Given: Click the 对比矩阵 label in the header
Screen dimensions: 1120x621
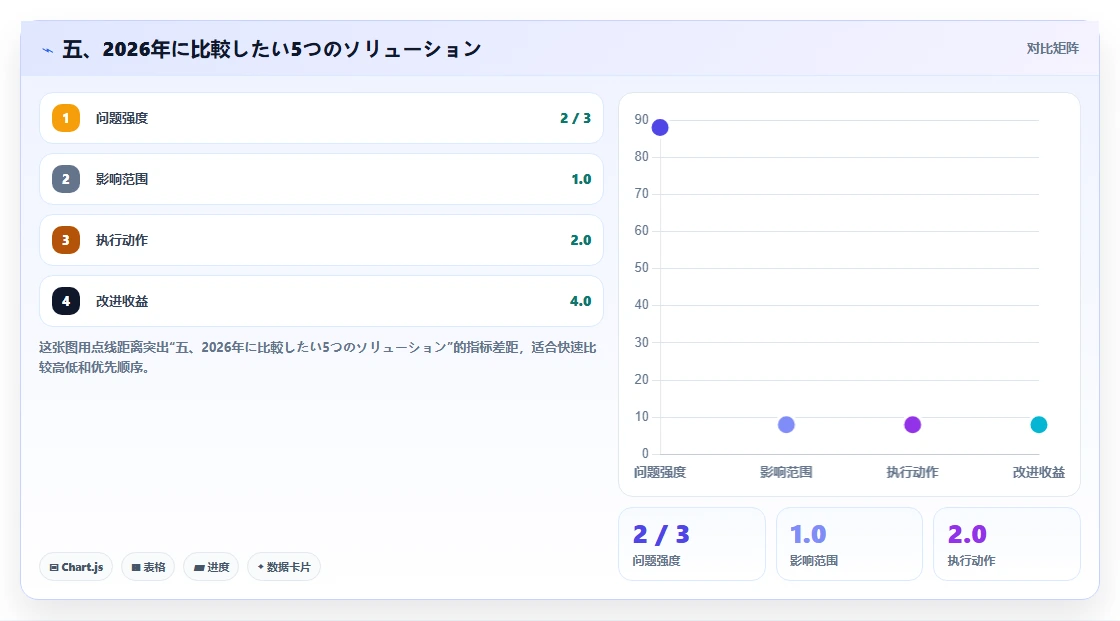Looking at the screenshot, I should pyautogui.click(x=1053, y=49).
